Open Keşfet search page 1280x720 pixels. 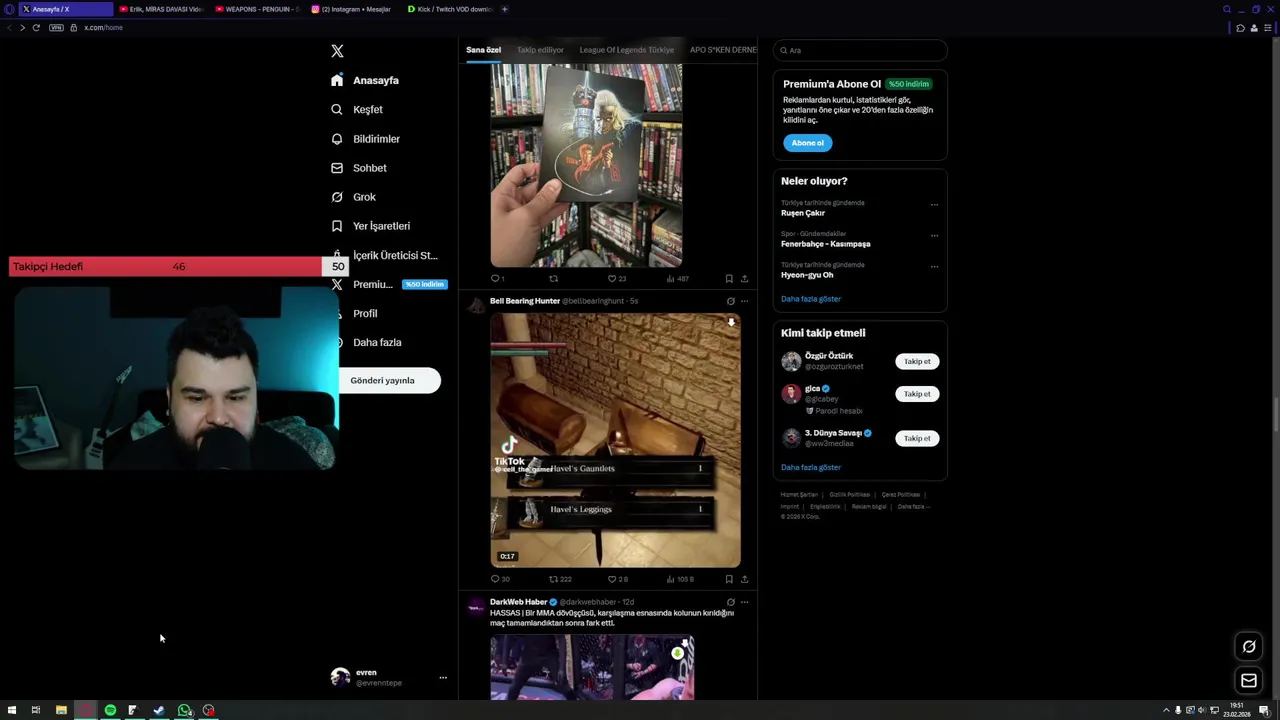(357, 109)
